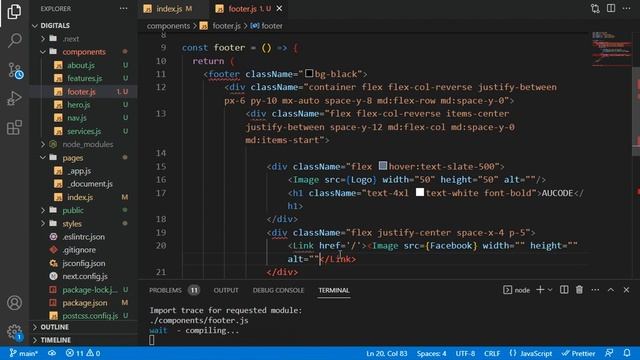
Task: Click the hover:text-slate-500 color swatch
Action: [382, 166]
